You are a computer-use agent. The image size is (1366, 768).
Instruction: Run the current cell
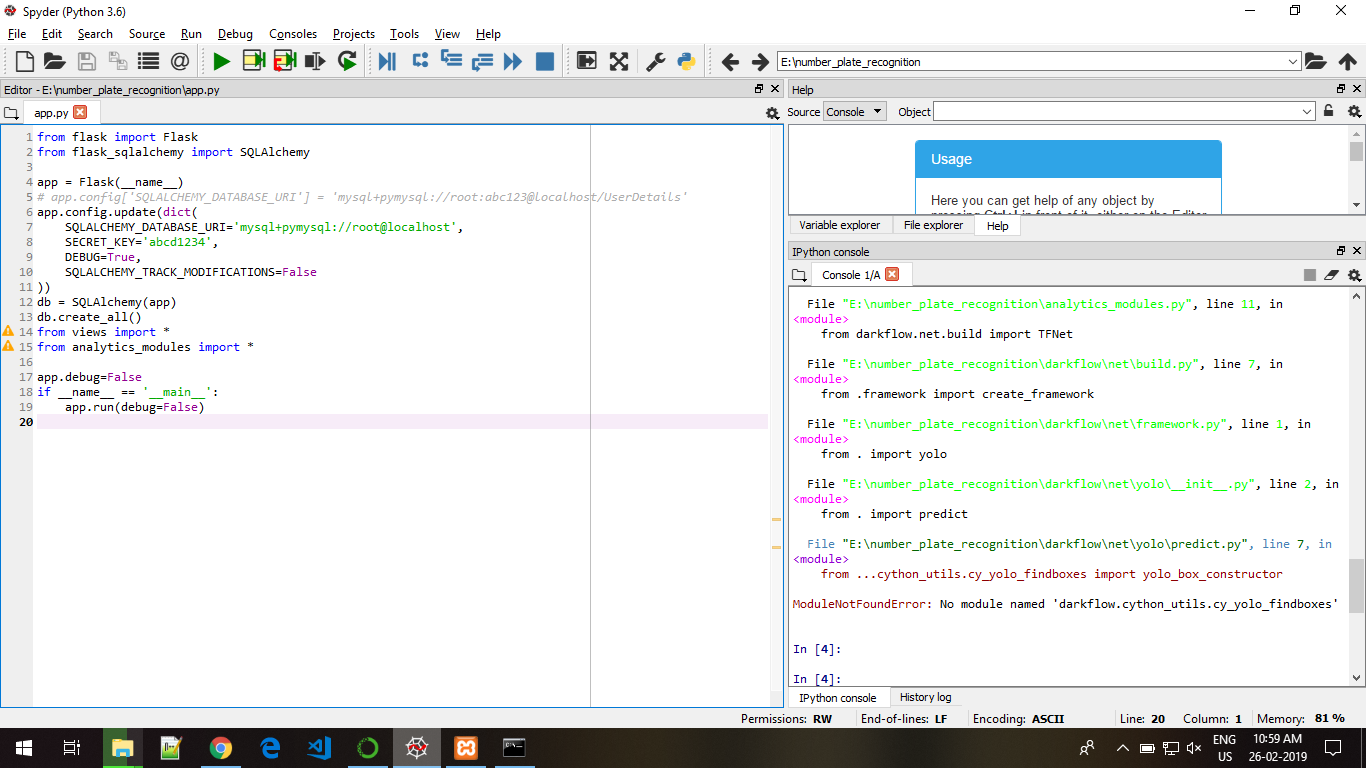pos(251,61)
